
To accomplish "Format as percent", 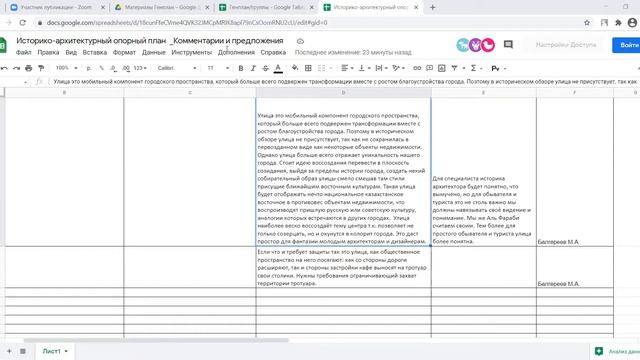I will (x=101, y=68).
